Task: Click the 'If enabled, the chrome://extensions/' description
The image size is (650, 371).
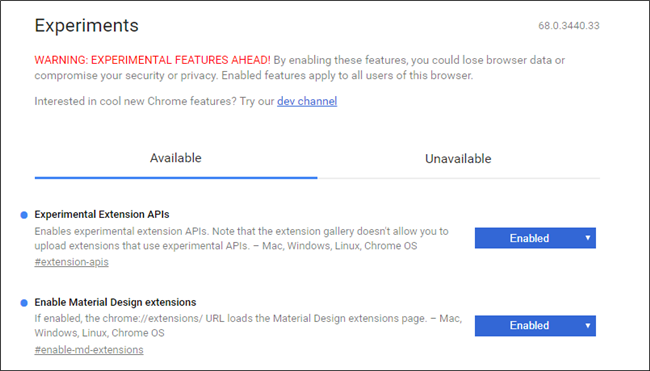Action: [248, 325]
